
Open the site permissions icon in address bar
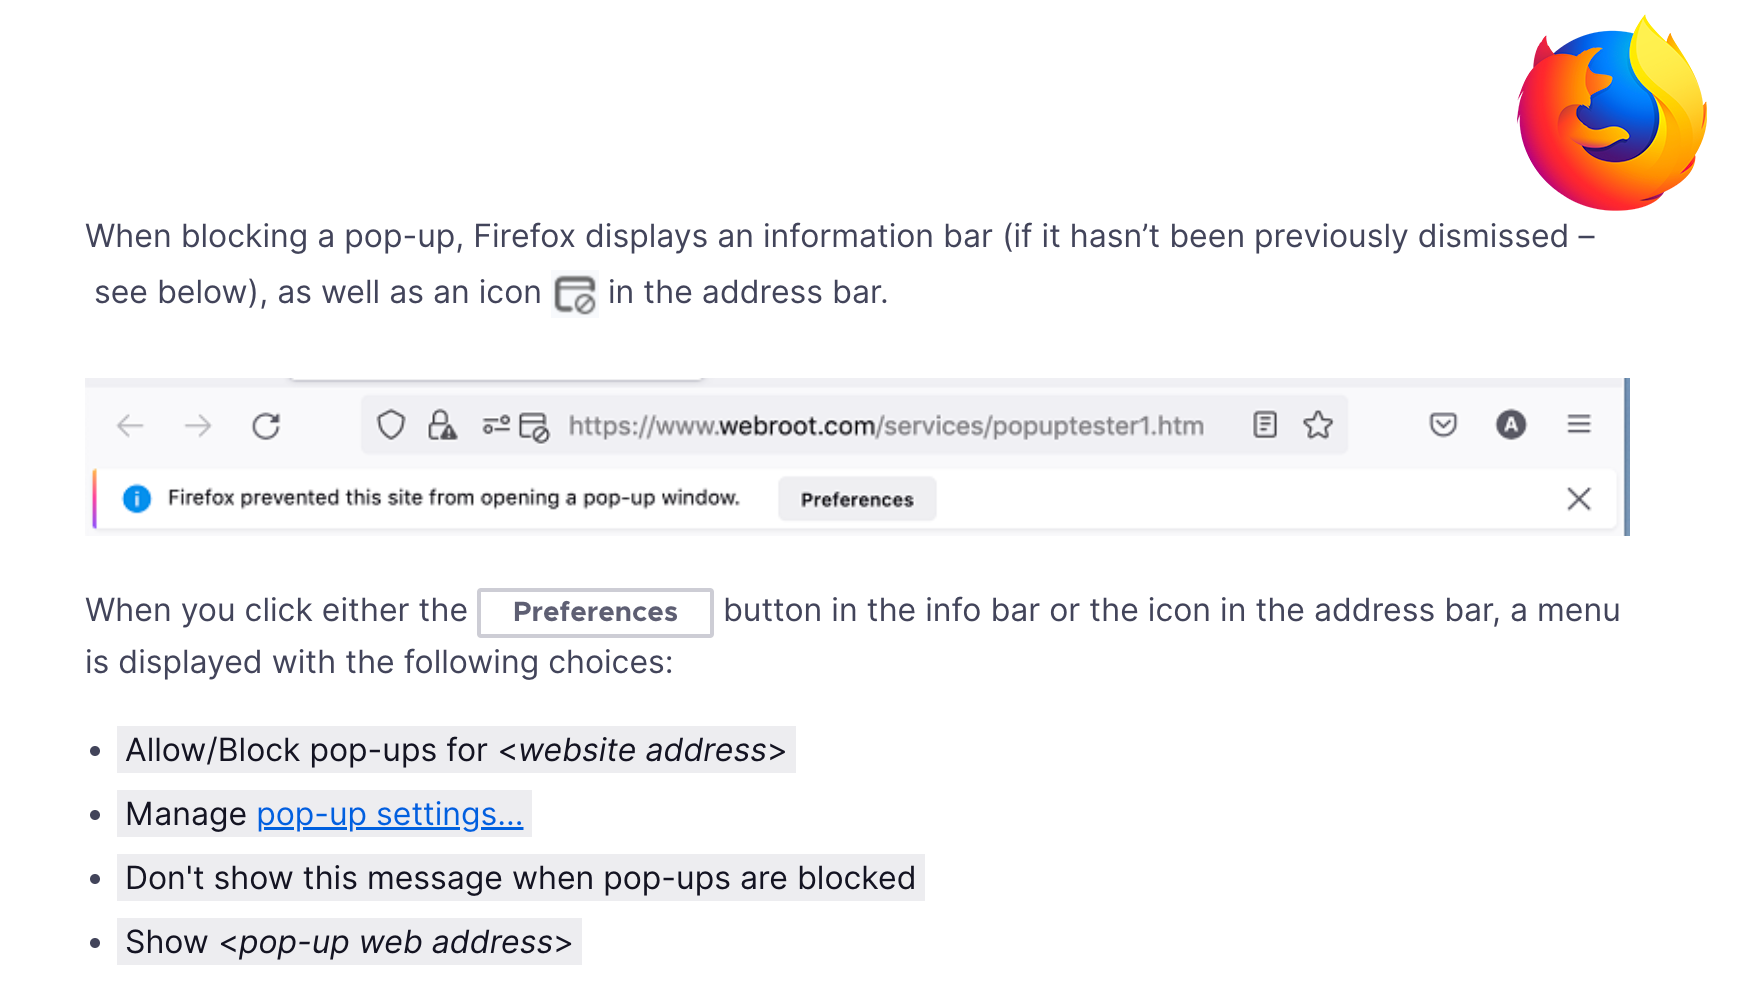click(496, 426)
